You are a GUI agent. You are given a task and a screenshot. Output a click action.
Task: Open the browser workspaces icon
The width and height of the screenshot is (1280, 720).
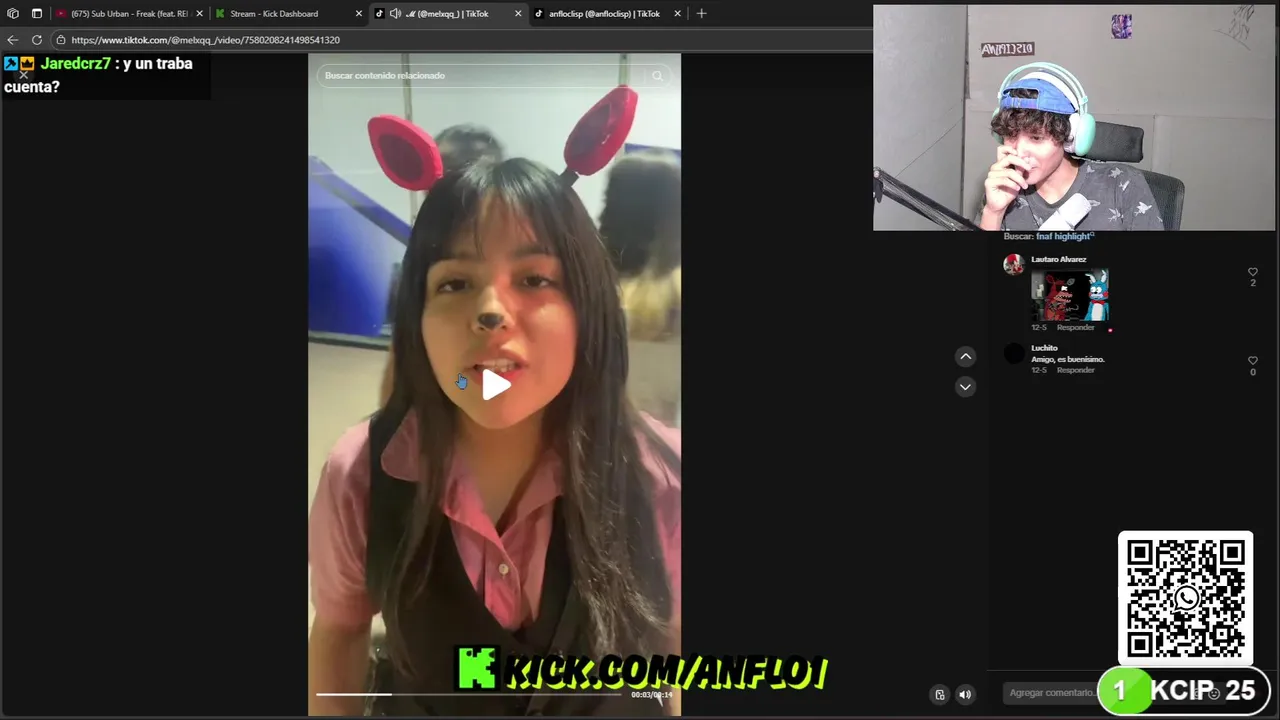point(12,14)
